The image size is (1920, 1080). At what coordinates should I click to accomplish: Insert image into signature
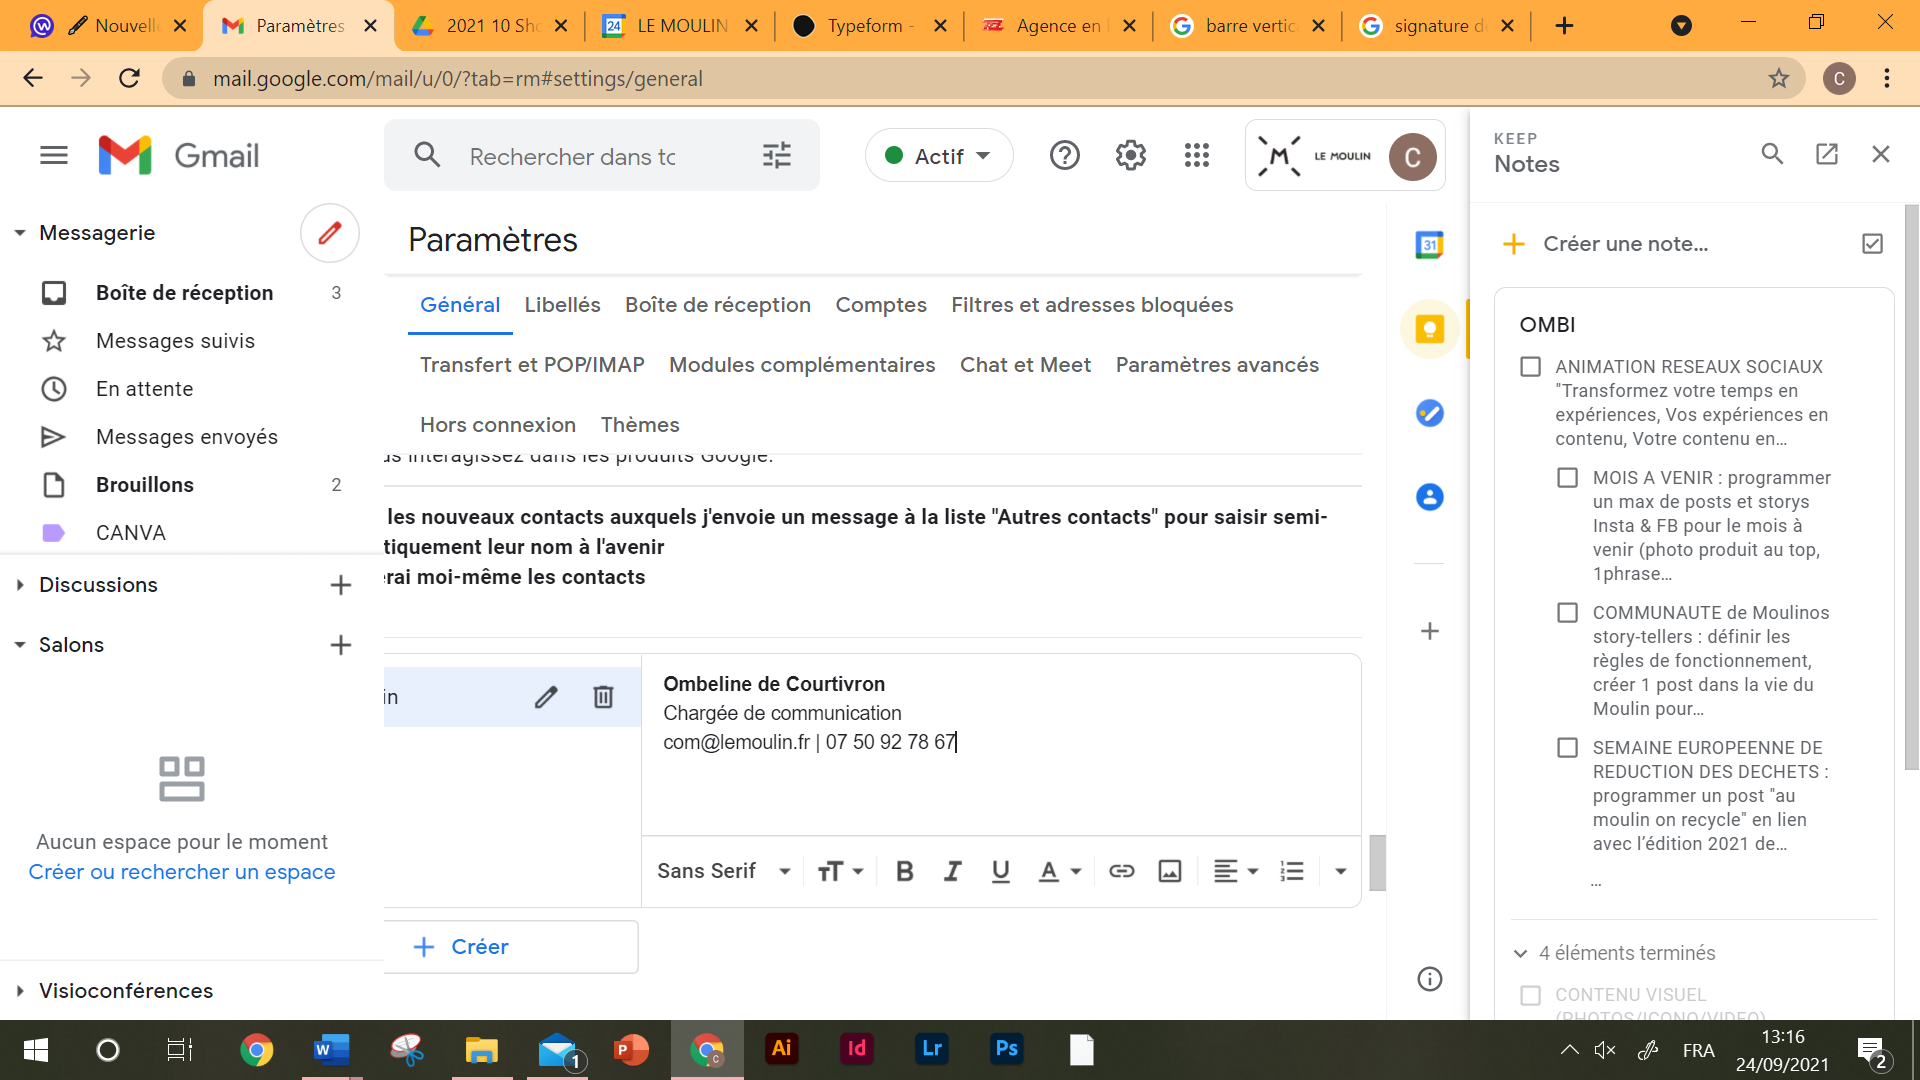tap(1169, 871)
